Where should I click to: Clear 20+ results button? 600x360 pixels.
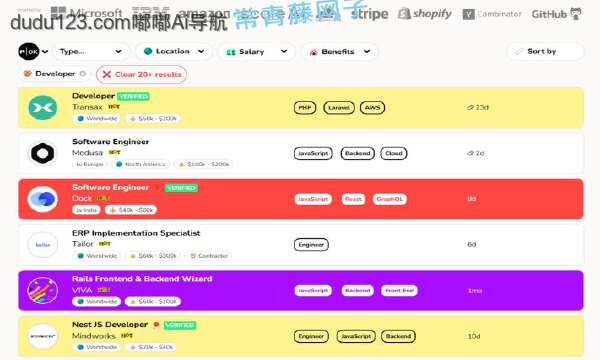point(142,74)
